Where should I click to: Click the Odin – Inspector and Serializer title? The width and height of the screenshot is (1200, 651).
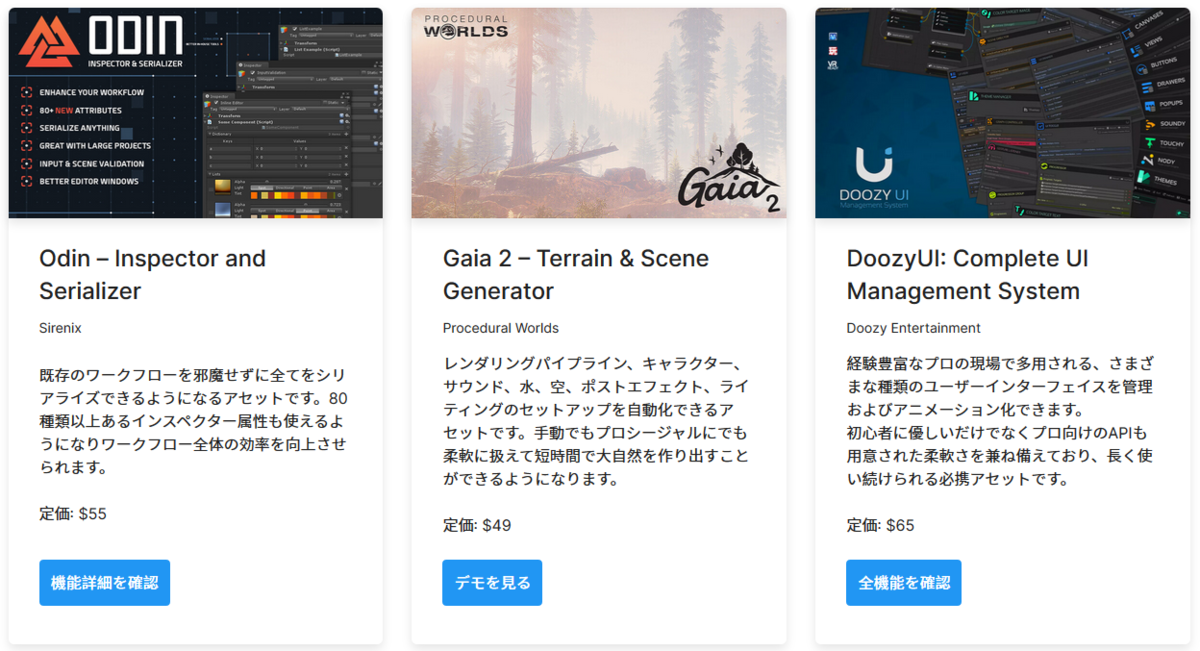pyautogui.click(x=152, y=275)
